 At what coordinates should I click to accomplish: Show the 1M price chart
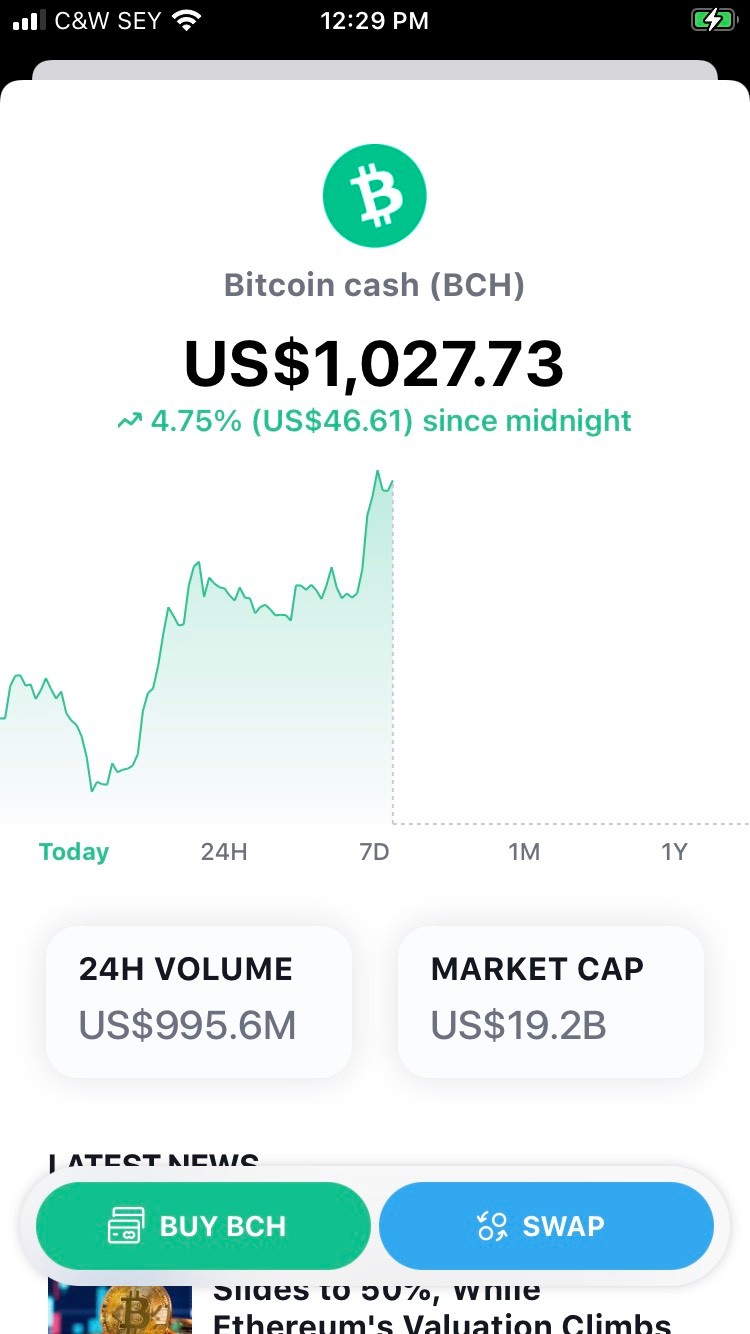(524, 852)
